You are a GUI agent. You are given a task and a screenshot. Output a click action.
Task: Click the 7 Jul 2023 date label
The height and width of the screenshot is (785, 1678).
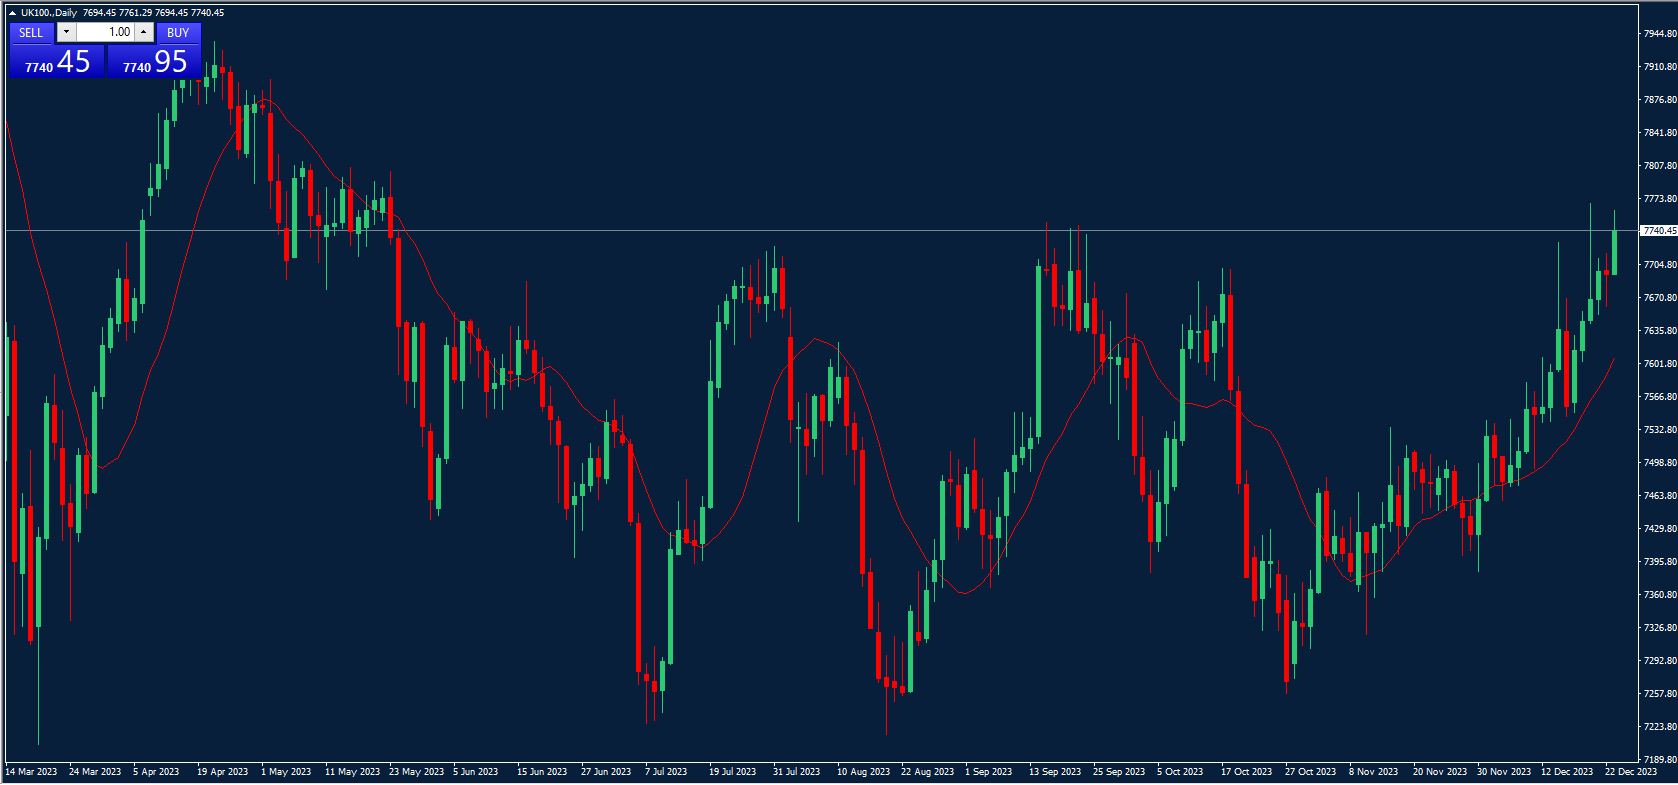coord(666,772)
